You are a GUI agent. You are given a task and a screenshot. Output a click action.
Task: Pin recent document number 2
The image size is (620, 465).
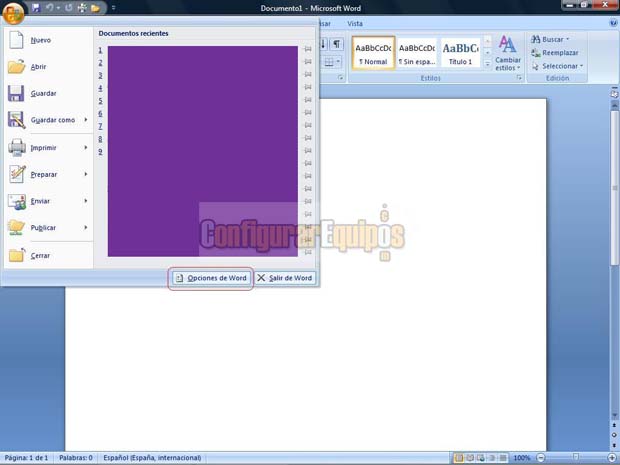point(308,62)
